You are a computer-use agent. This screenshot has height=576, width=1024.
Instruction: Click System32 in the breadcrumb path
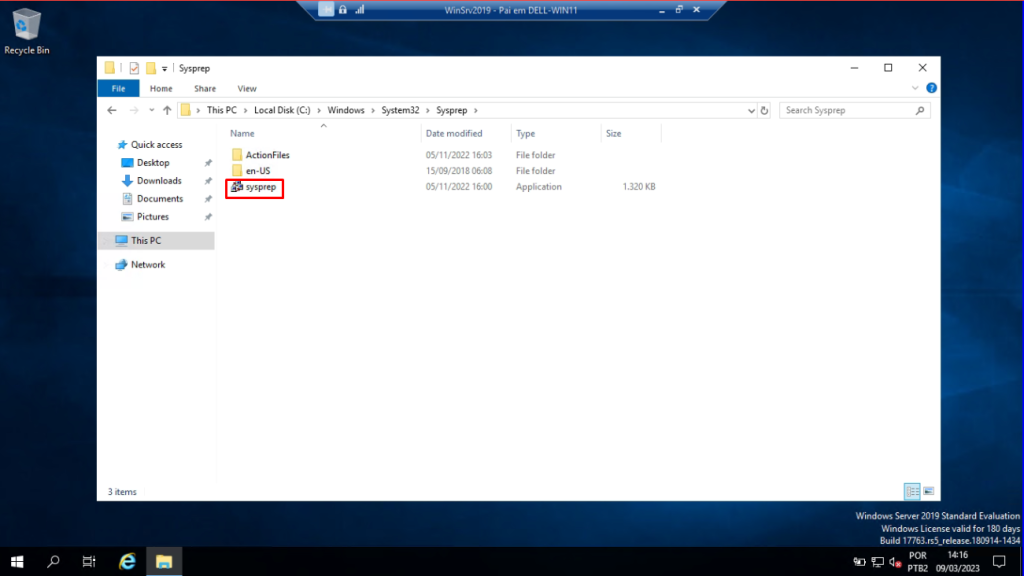point(400,110)
